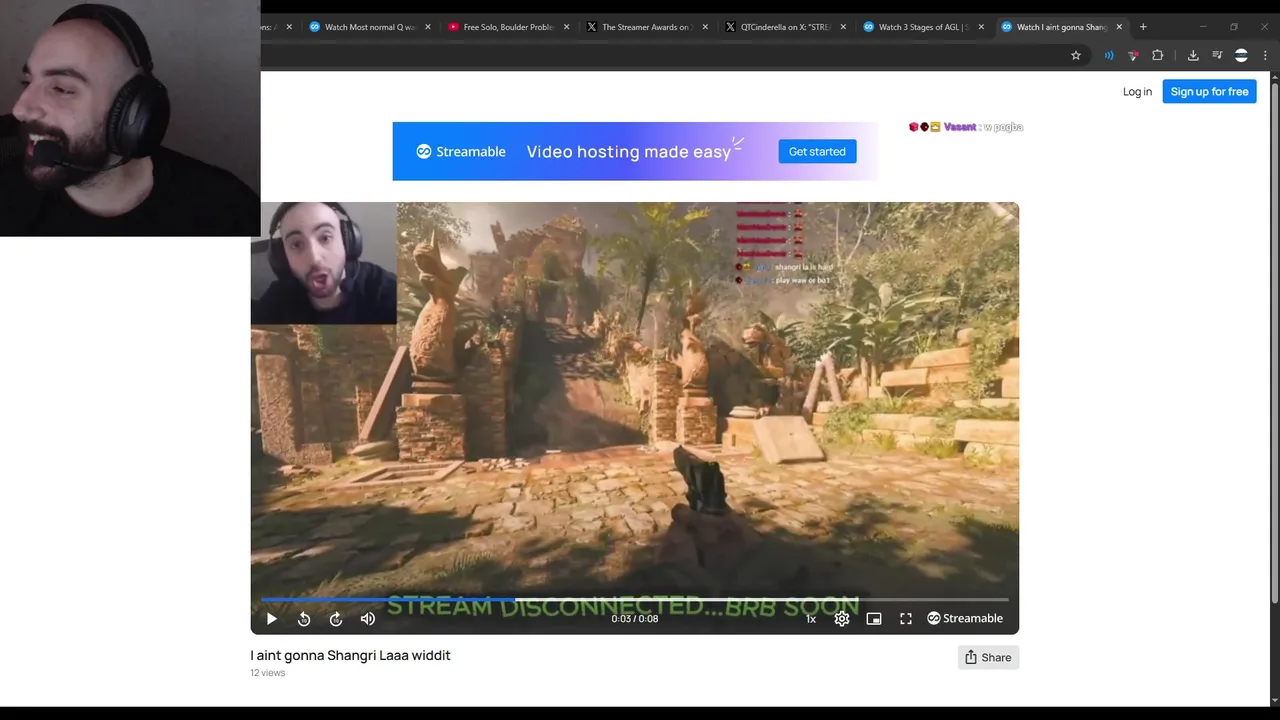Screen dimensions: 1280x720
Task: Click the video title I aint gonna Shangri Laaa widdit
Action: tap(350, 656)
